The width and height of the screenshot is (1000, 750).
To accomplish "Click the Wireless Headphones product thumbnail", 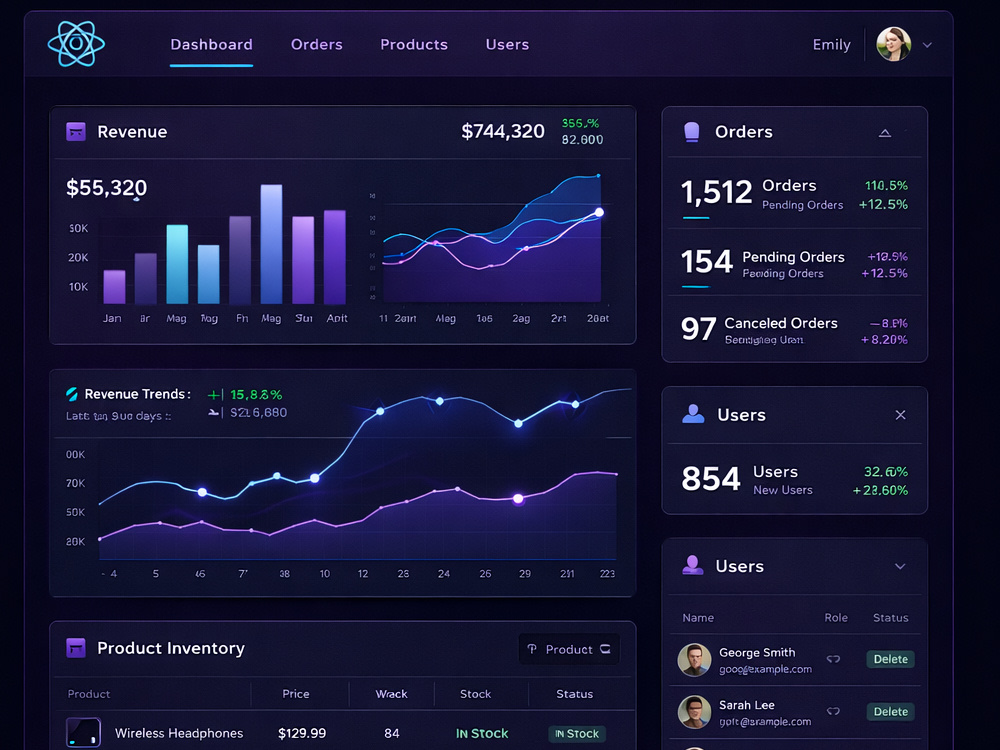I will [84, 732].
